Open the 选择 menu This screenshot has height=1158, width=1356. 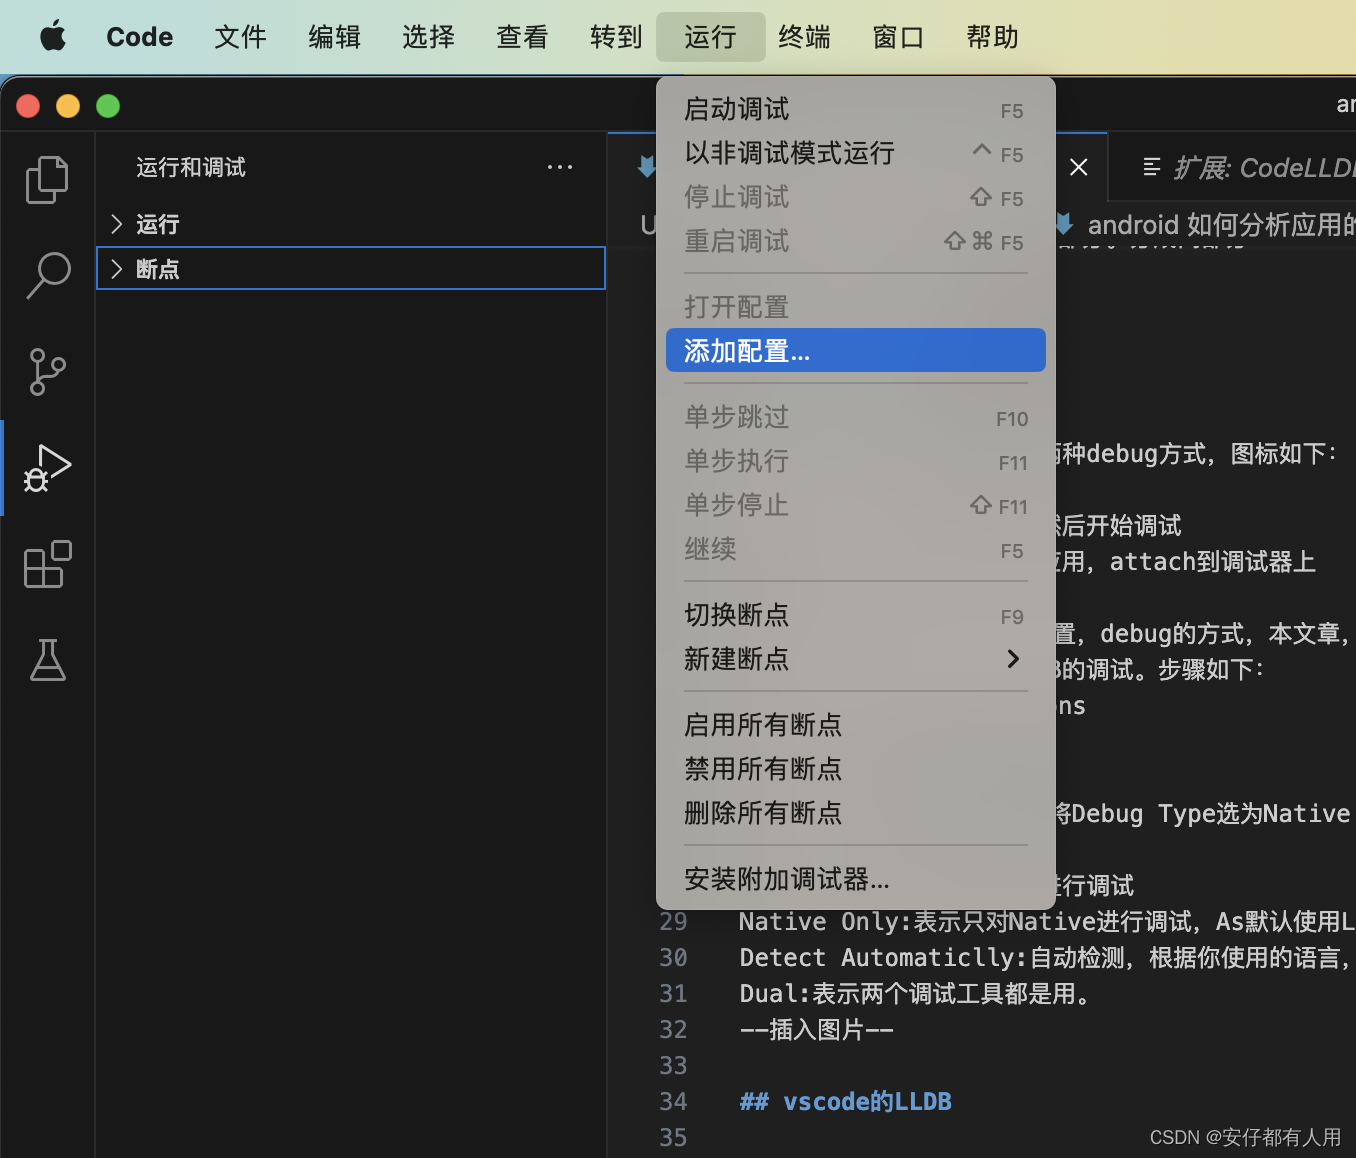[x=428, y=37]
